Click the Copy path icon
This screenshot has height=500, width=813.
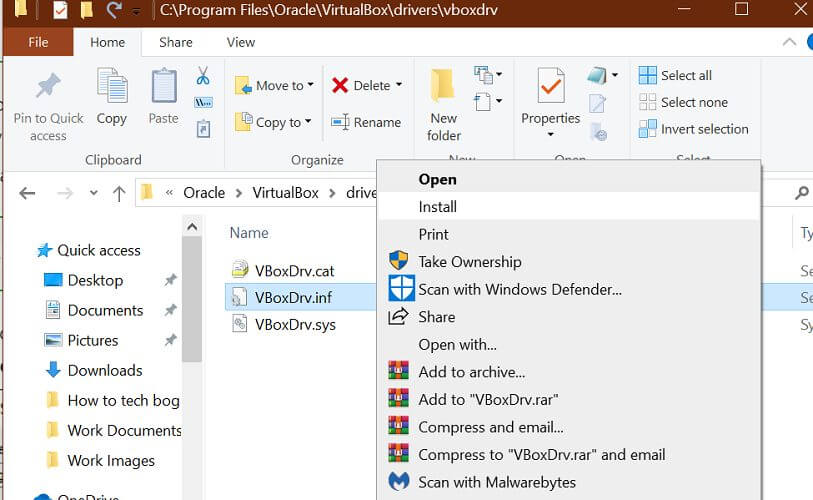tap(203, 103)
